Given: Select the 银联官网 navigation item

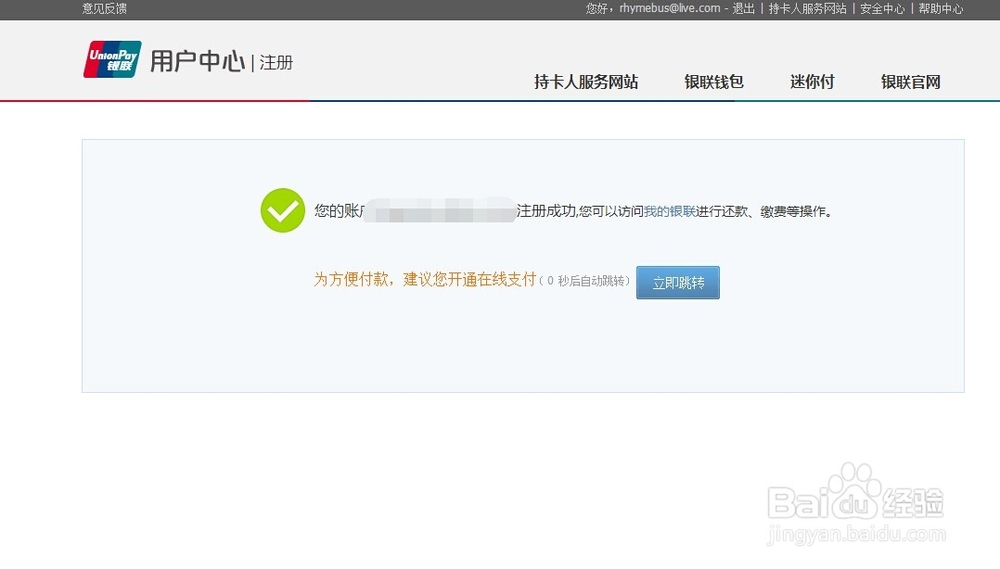Looking at the screenshot, I should 911,82.
